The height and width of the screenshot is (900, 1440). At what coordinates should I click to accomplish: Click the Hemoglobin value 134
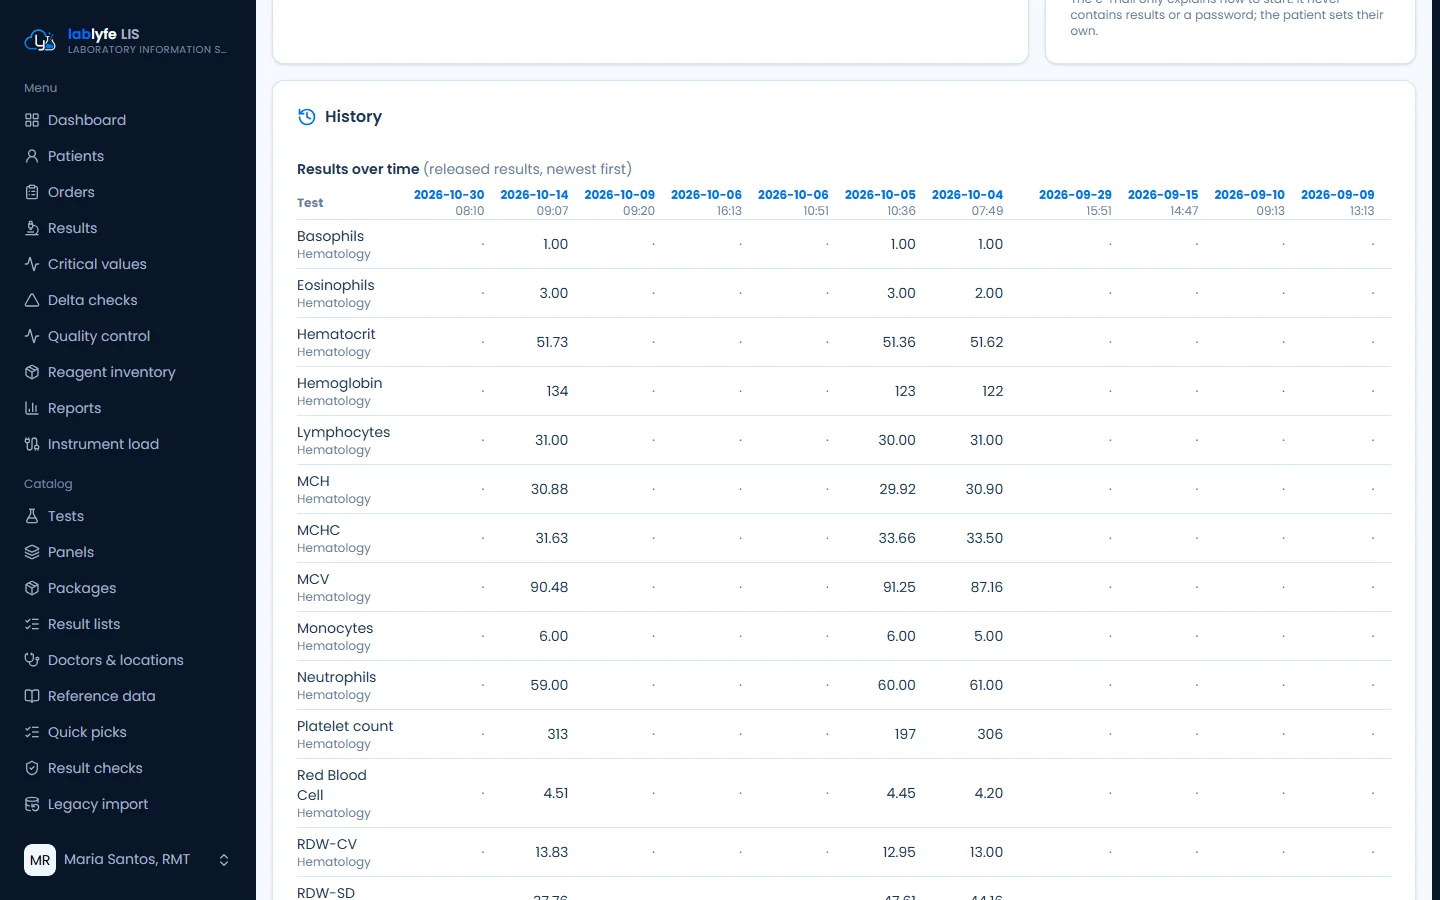coord(557,391)
